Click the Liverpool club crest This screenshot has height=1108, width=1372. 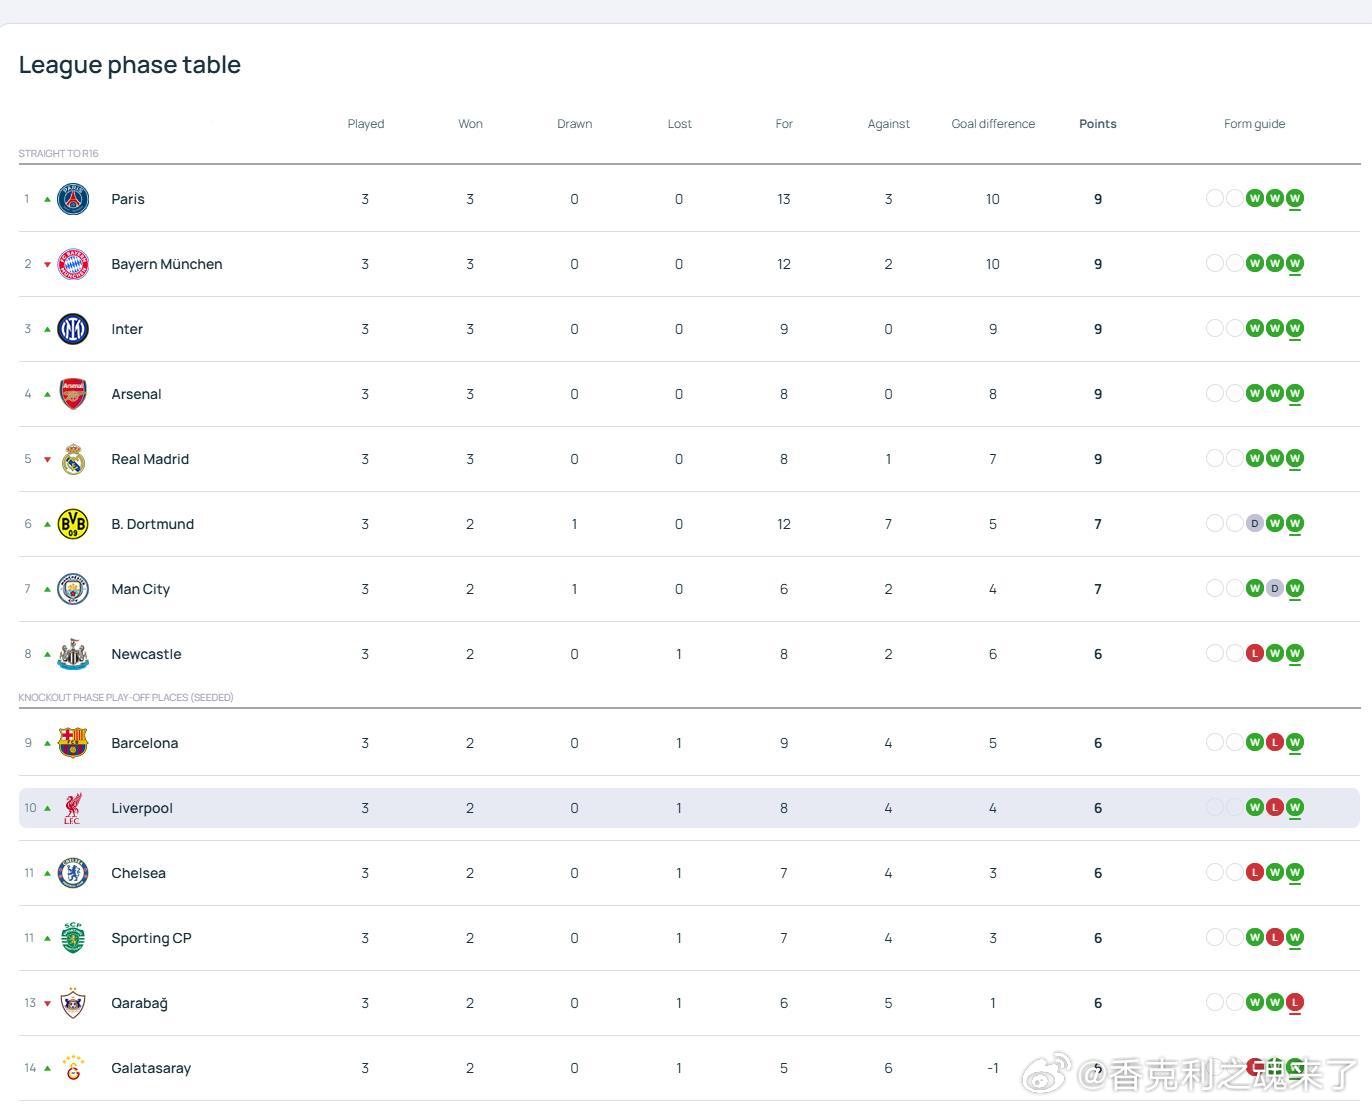point(73,808)
